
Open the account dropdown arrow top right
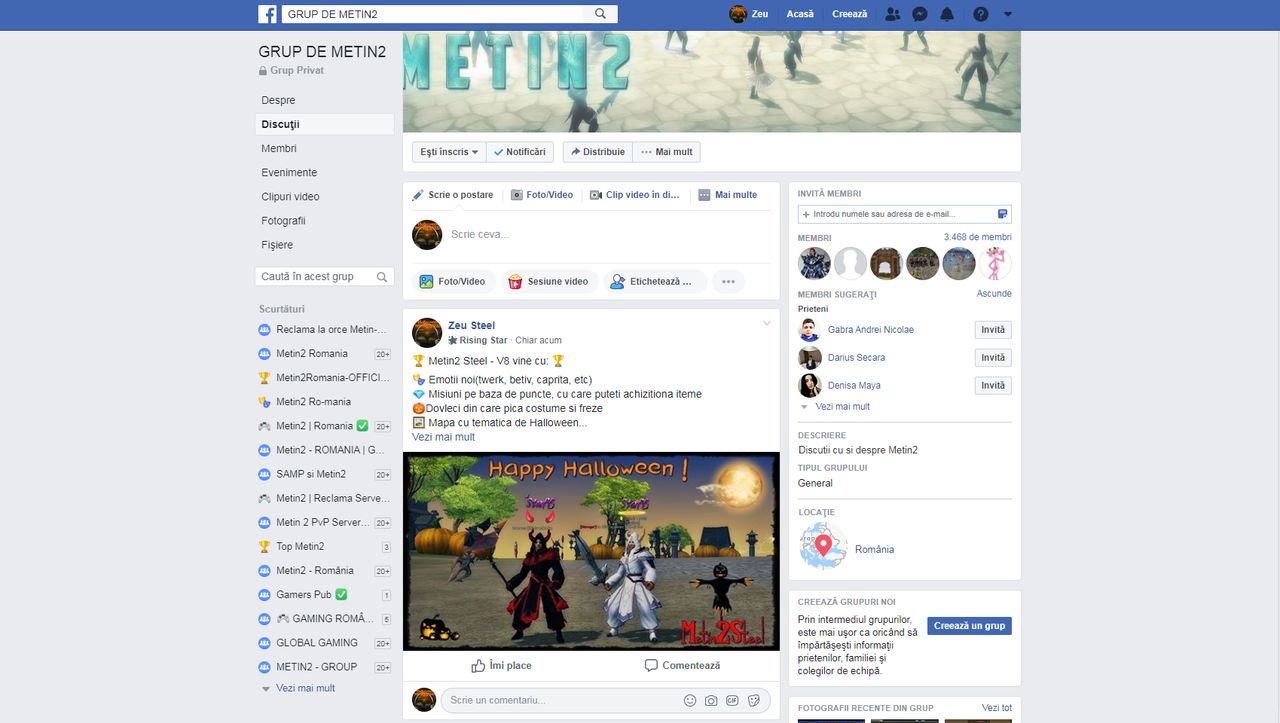coord(1007,14)
